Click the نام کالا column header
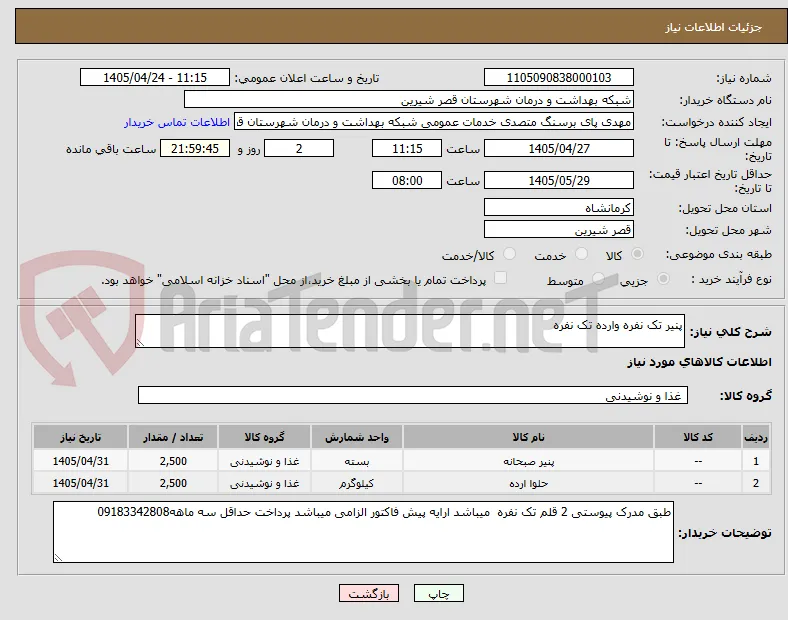788x620 pixels. pyautogui.click(x=528, y=437)
